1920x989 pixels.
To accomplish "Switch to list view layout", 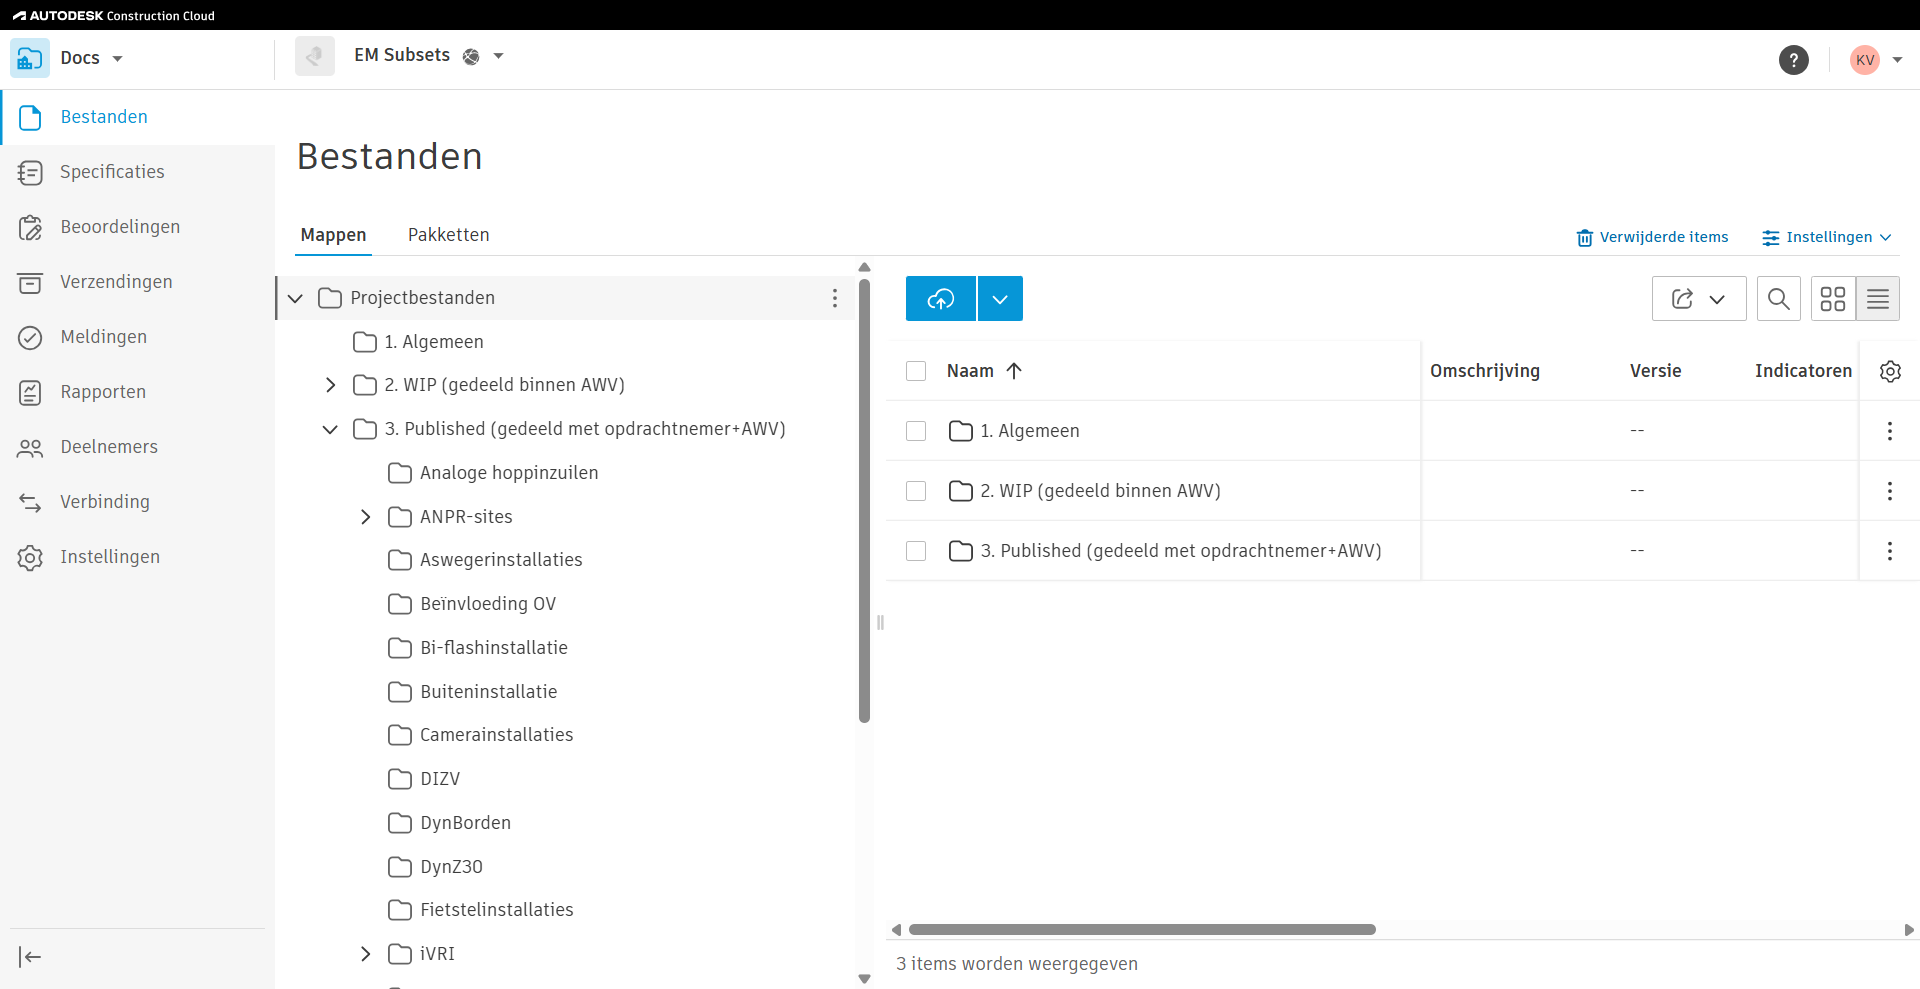I will [1877, 299].
